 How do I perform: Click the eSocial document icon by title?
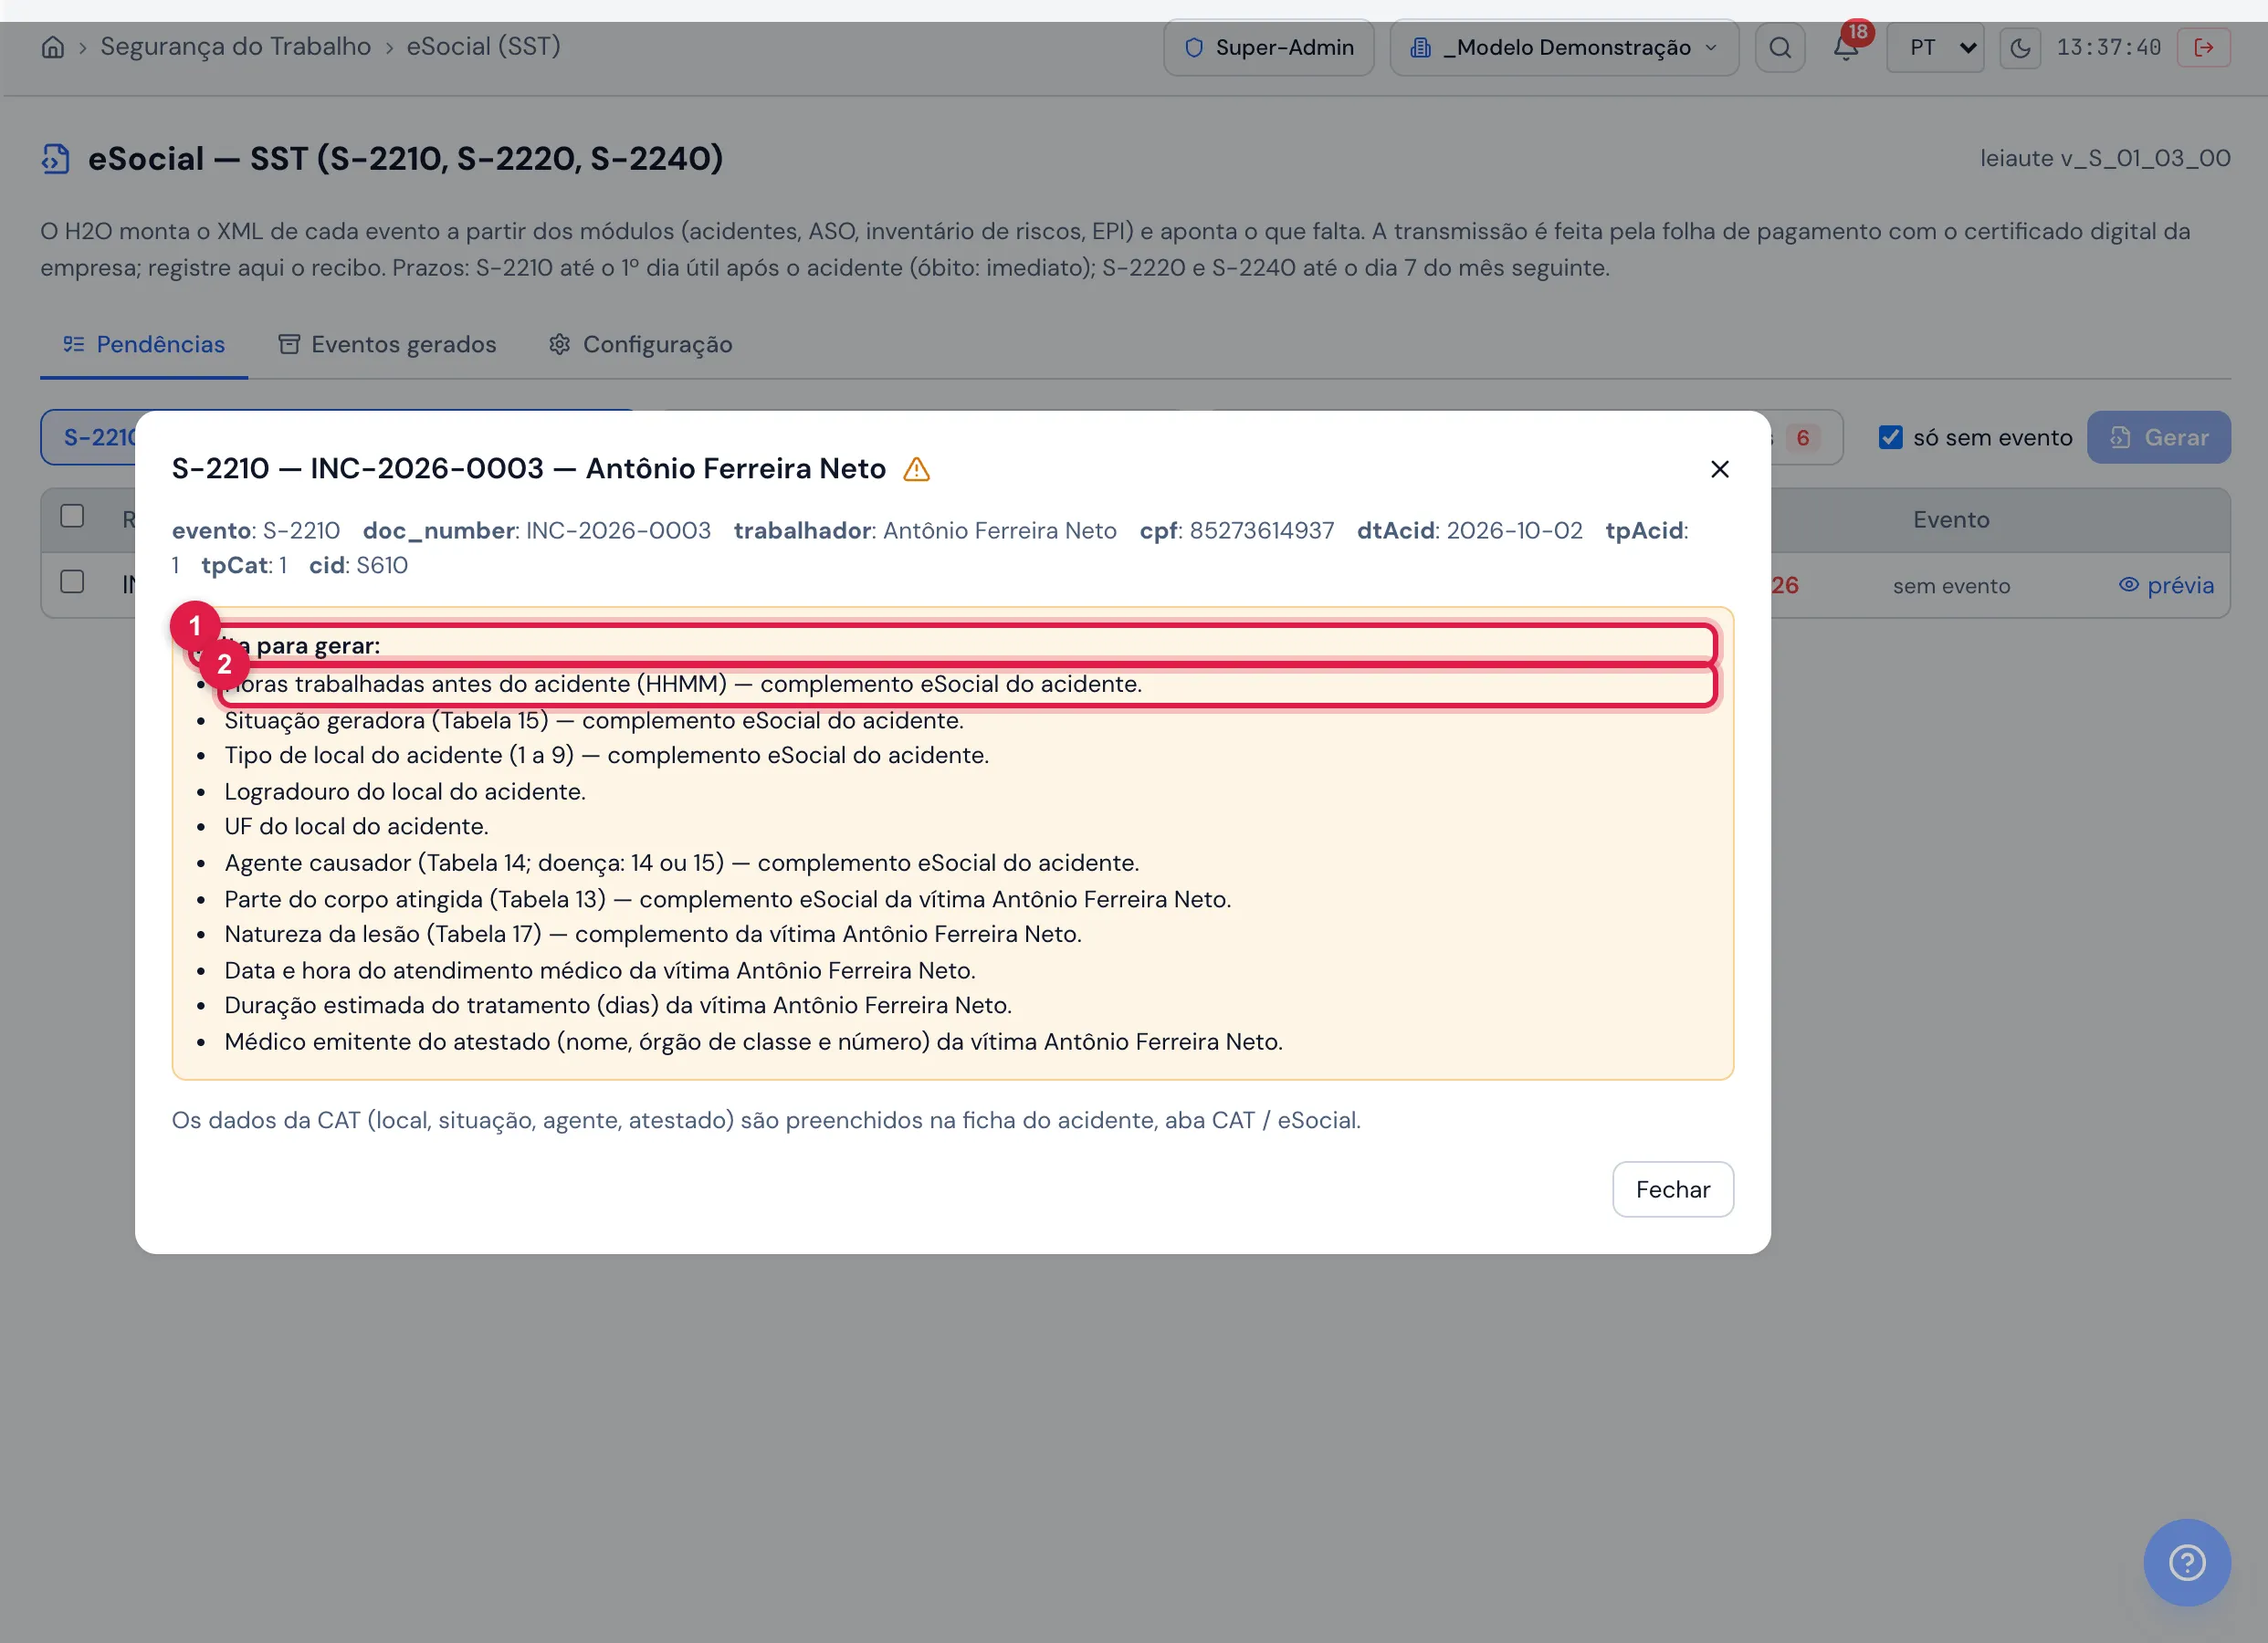[x=56, y=159]
